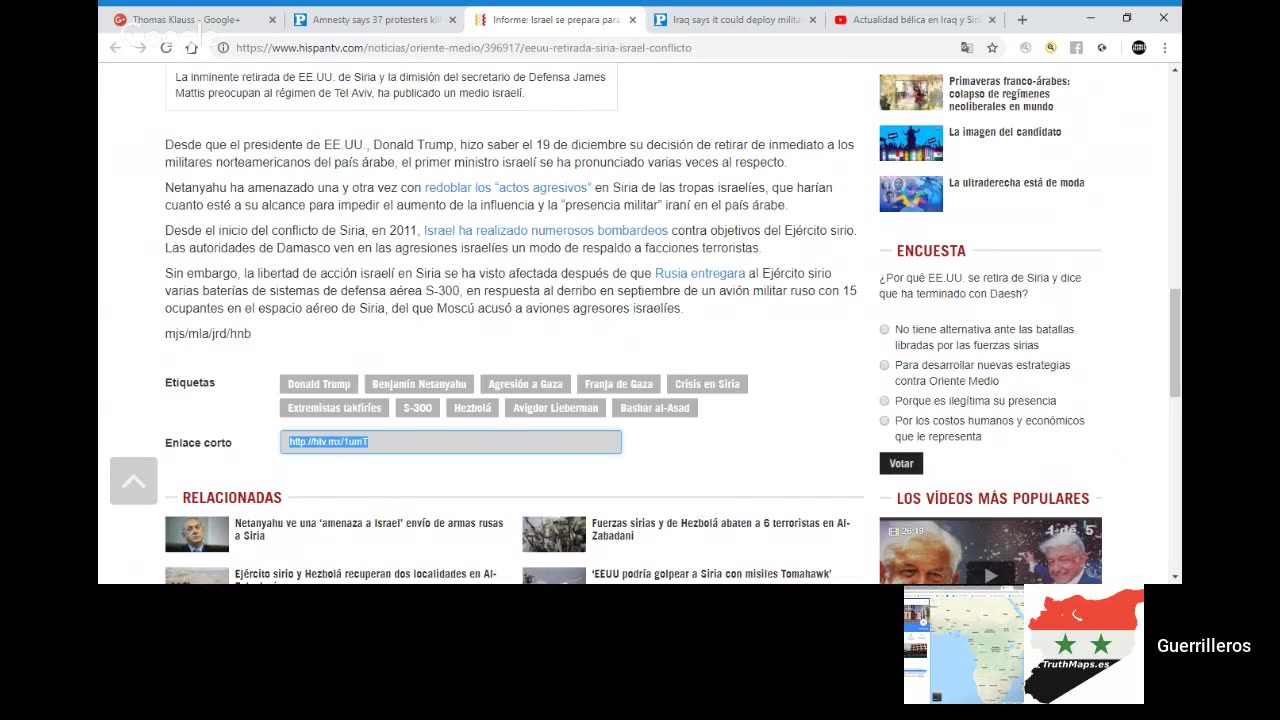Screen dimensions: 1280x720
Task: Open 'Primaveras franco-árabes' sidebar article
Action: (1009, 94)
